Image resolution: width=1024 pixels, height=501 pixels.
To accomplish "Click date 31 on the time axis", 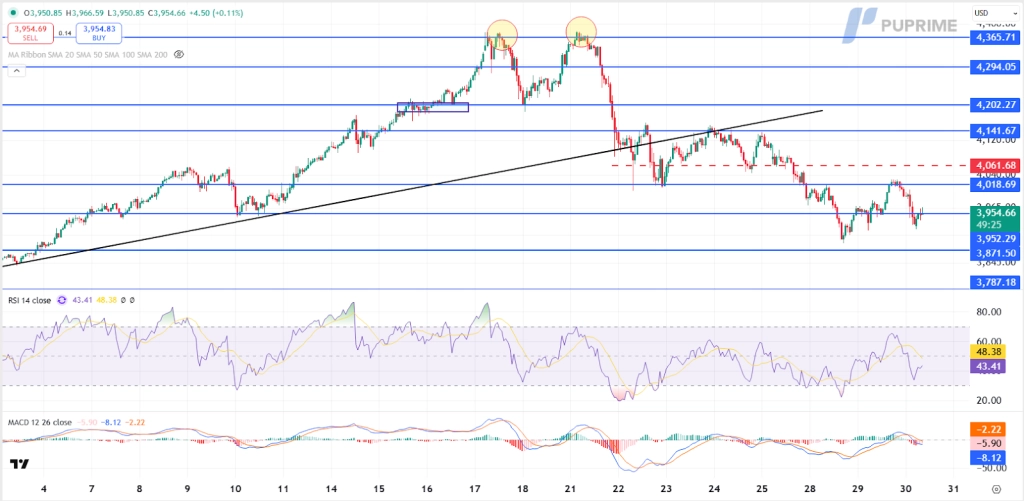I will 953,489.
